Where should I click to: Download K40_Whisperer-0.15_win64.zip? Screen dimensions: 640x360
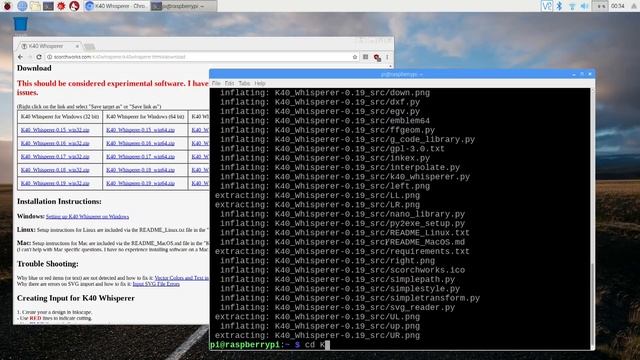click(140, 130)
